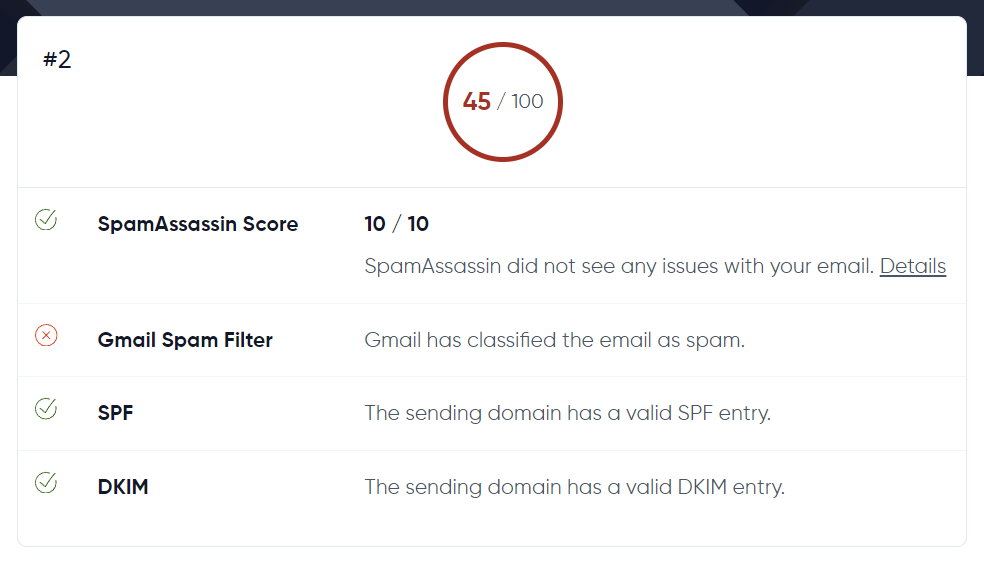The image size is (984, 564).
Task: Select the DKIM row heading
Action: (x=123, y=487)
